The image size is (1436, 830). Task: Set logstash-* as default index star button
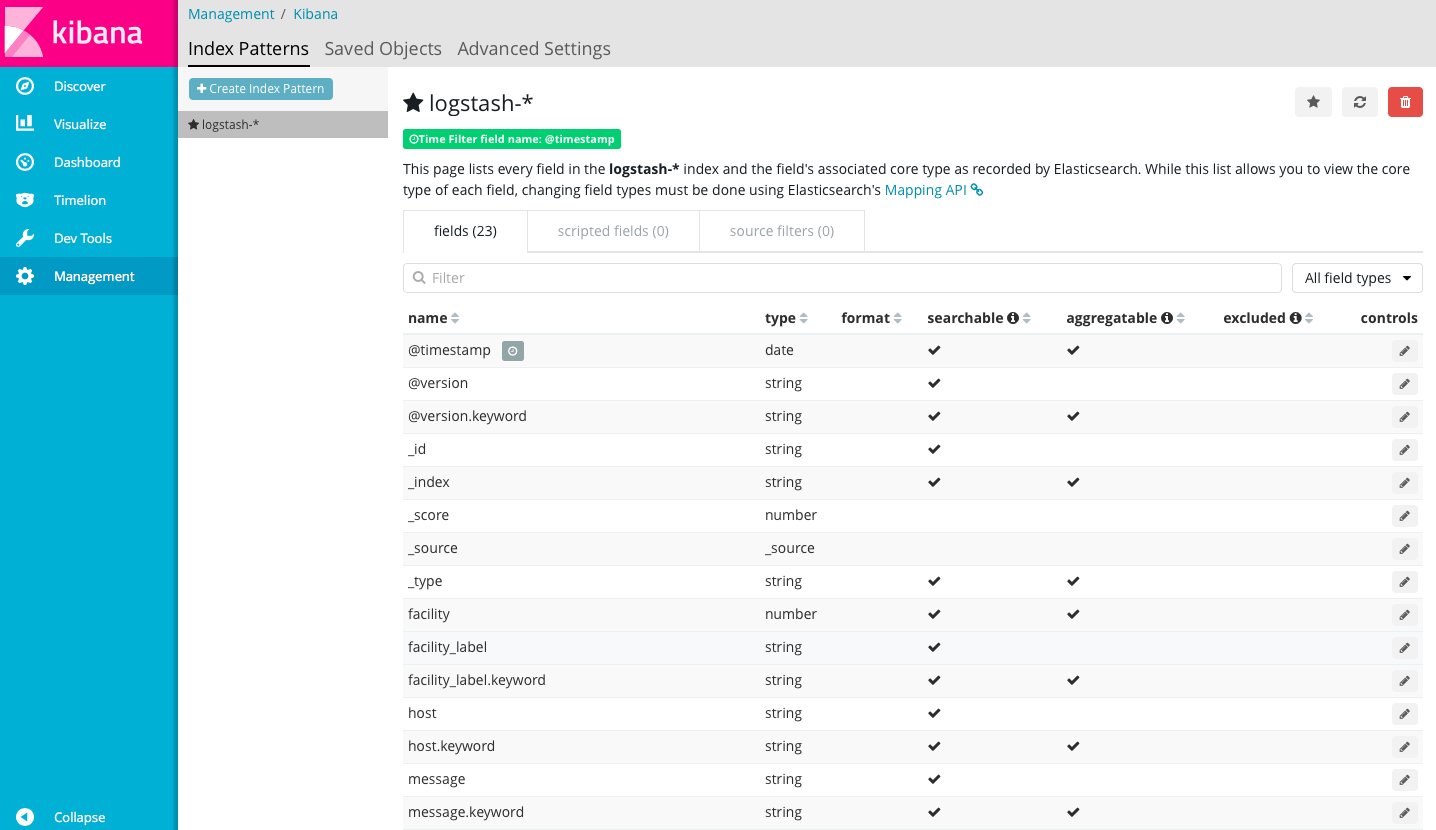tap(1313, 102)
